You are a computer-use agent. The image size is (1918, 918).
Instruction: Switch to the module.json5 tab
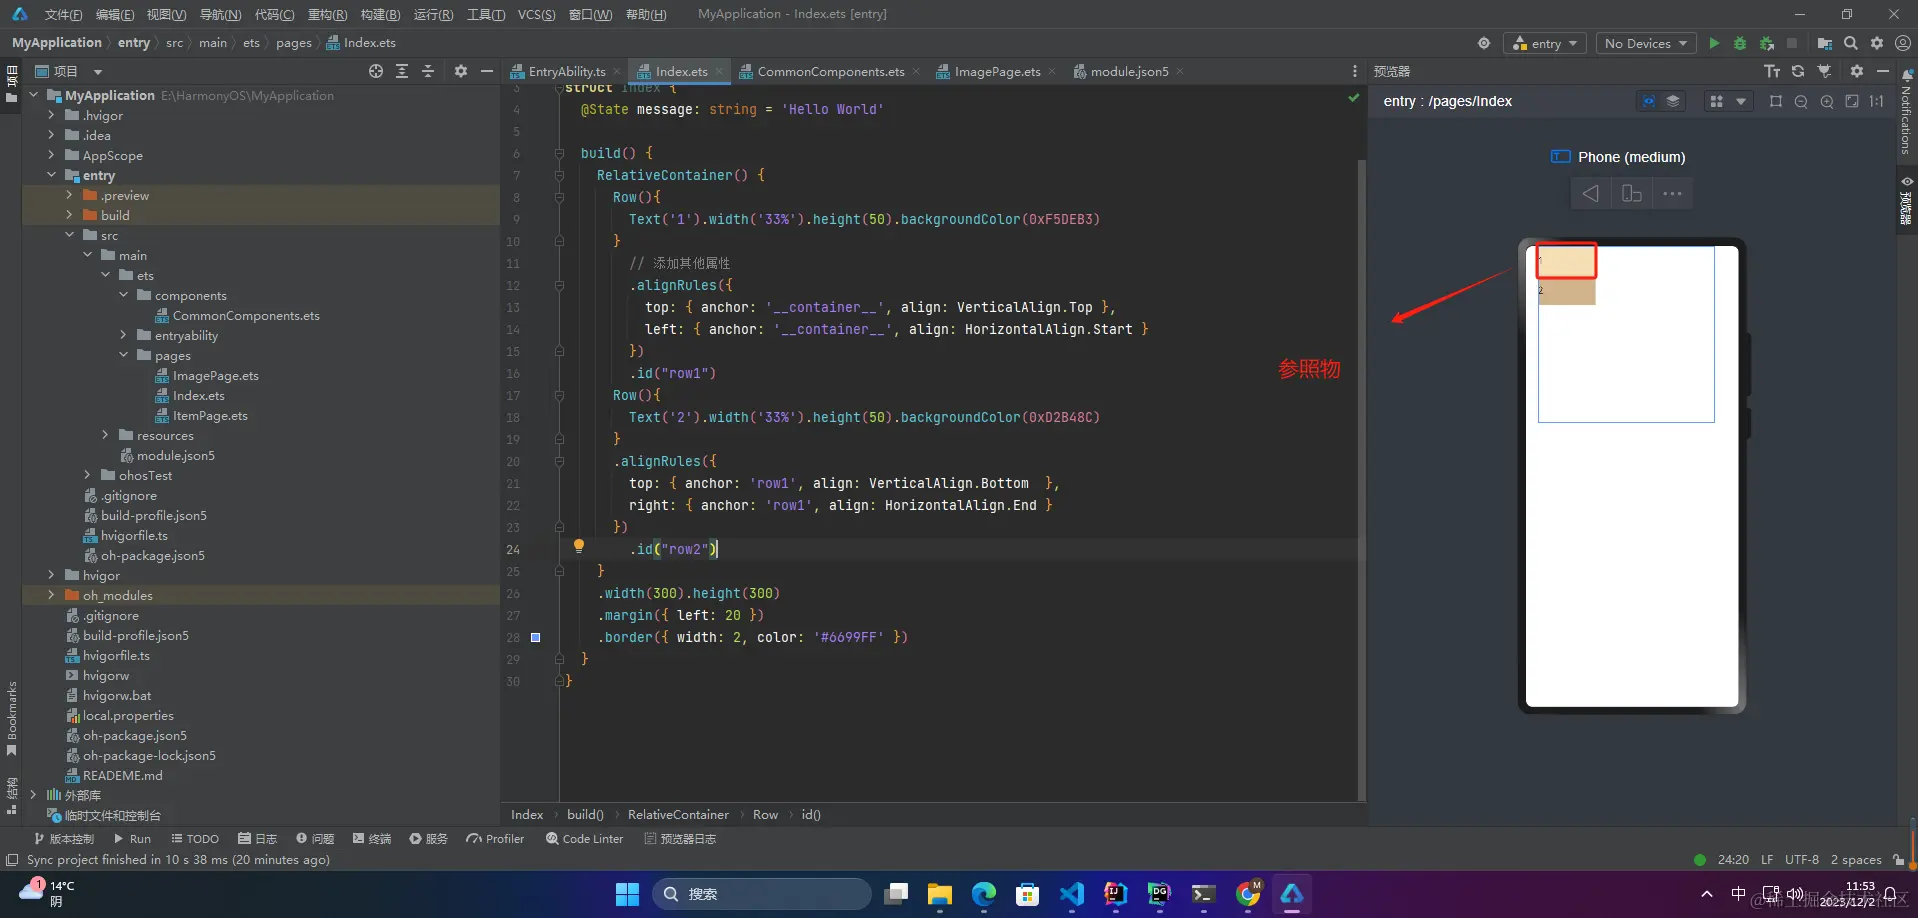[1129, 71]
